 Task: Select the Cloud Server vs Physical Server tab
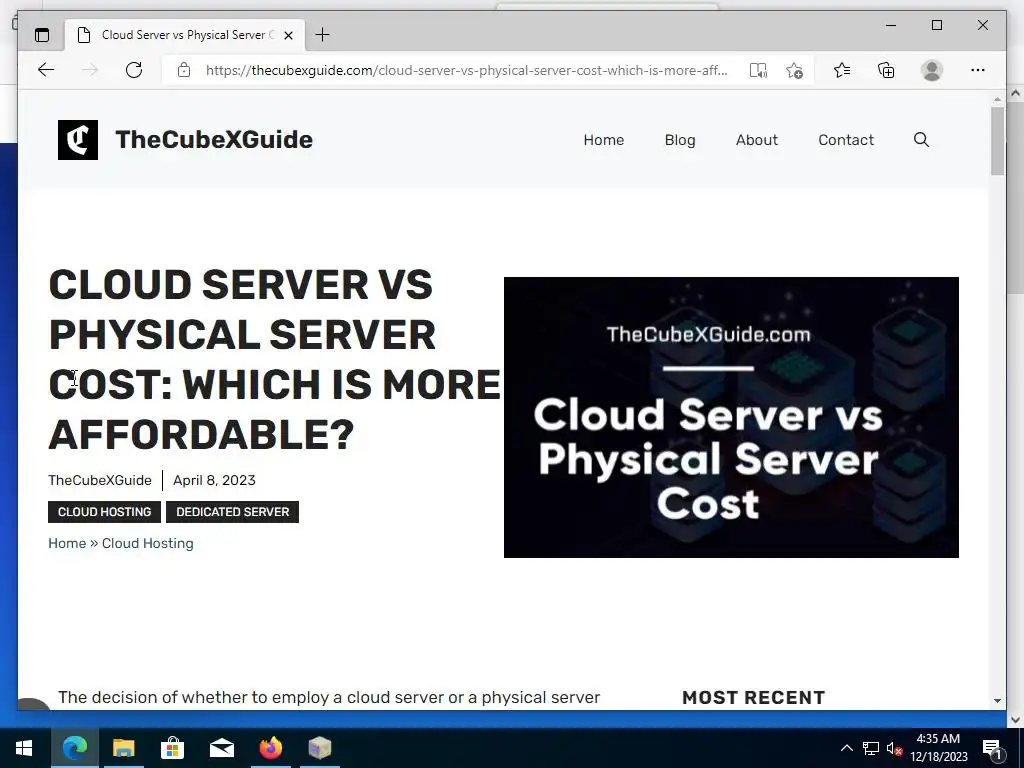pyautogui.click(x=185, y=35)
